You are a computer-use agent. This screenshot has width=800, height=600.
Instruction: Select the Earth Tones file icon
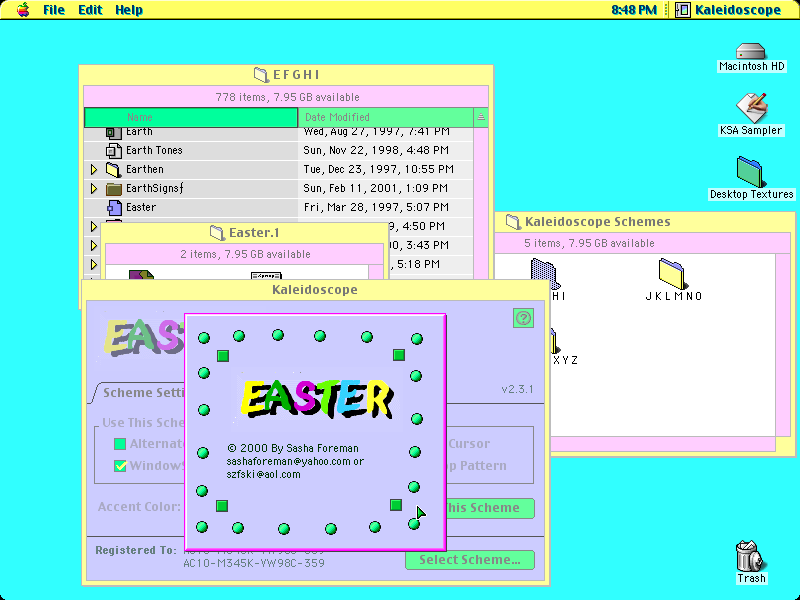[113, 151]
